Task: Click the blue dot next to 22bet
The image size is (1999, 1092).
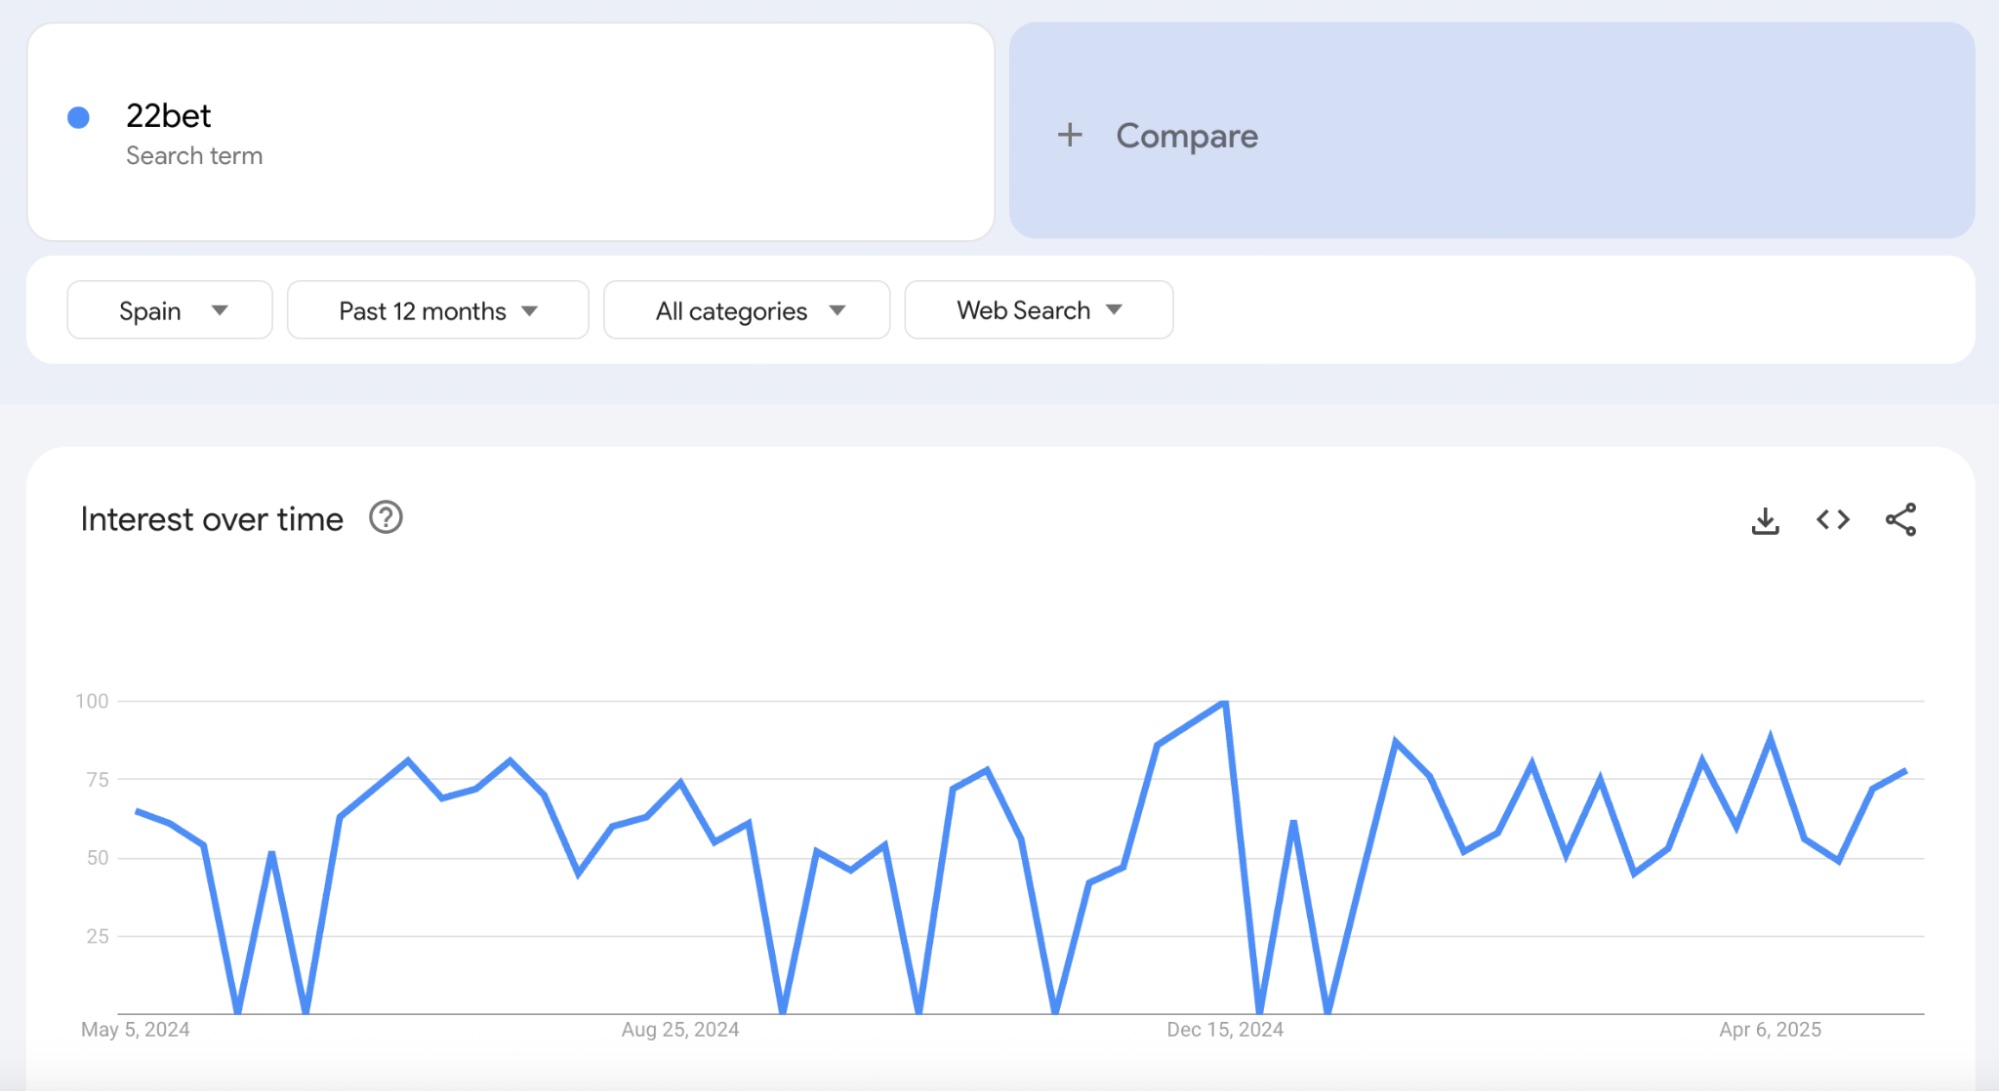Action: [78, 117]
